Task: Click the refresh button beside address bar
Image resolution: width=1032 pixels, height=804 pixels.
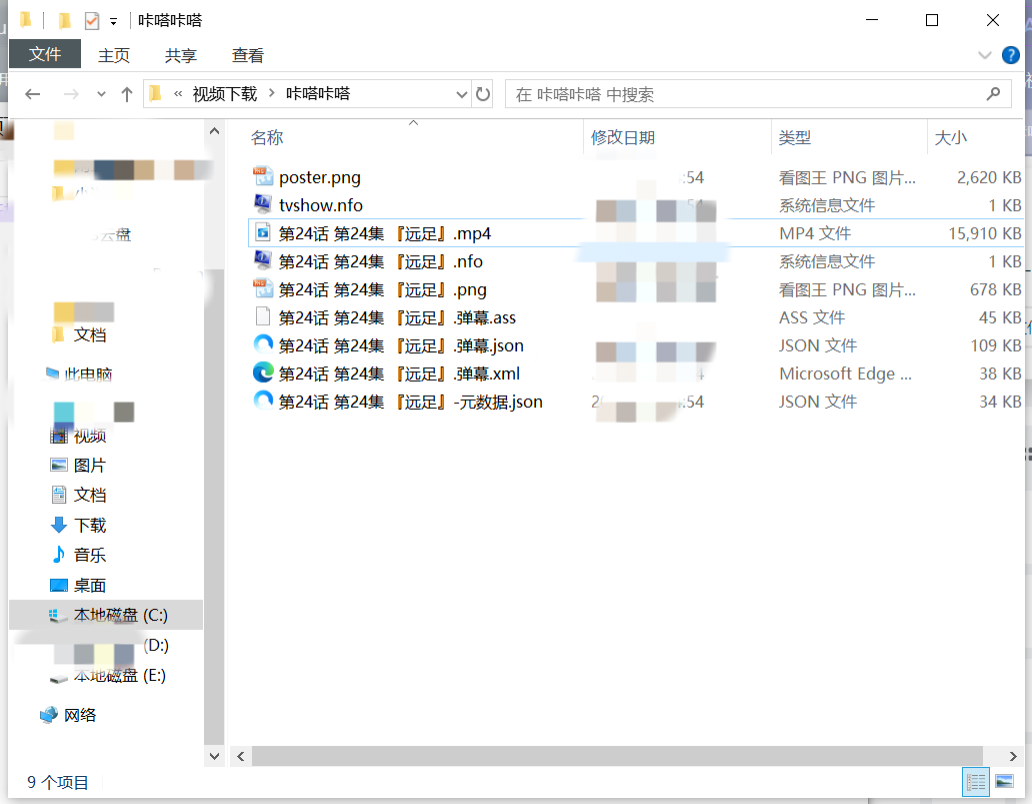Action: tap(483, 94)
